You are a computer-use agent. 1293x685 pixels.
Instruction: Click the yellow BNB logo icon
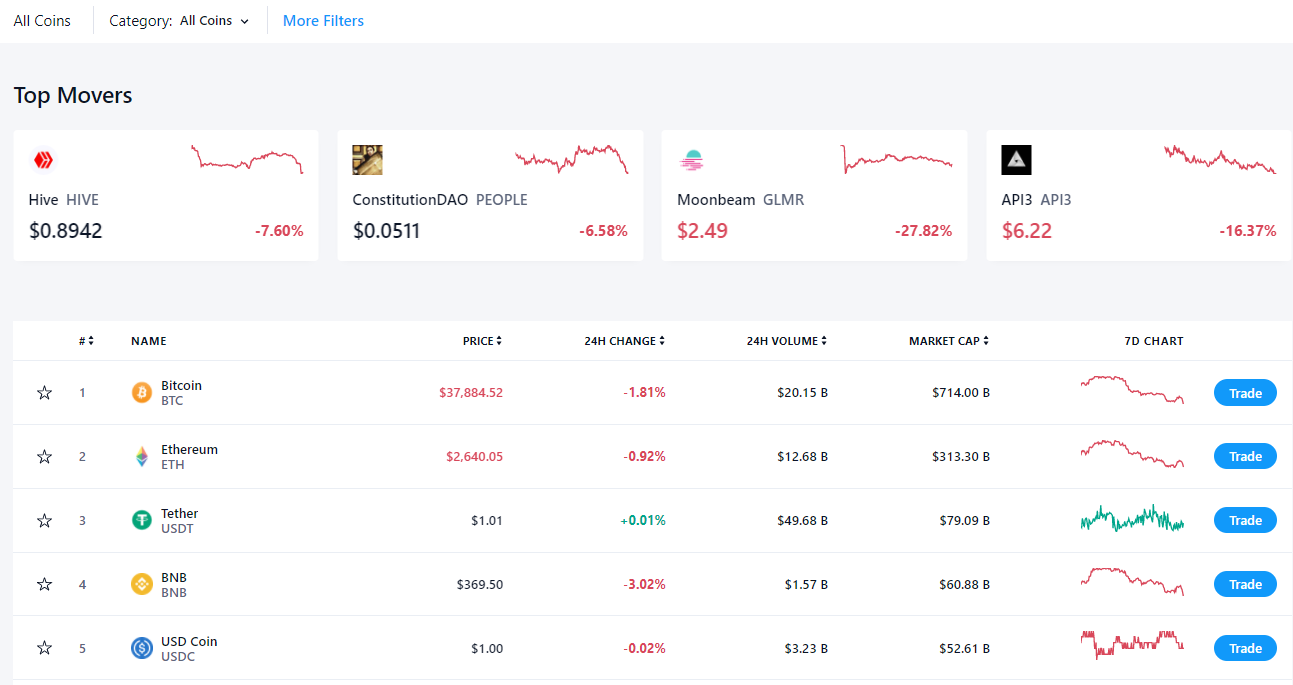[142, 584]
